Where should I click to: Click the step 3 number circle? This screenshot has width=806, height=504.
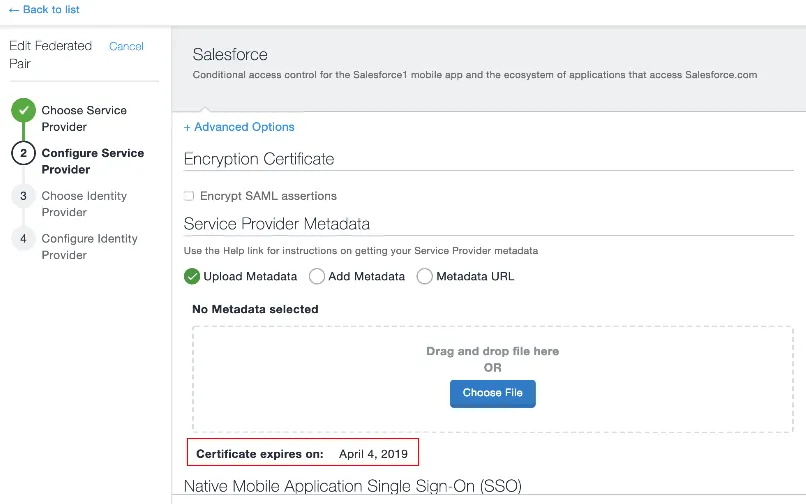(x=23, y=196)
